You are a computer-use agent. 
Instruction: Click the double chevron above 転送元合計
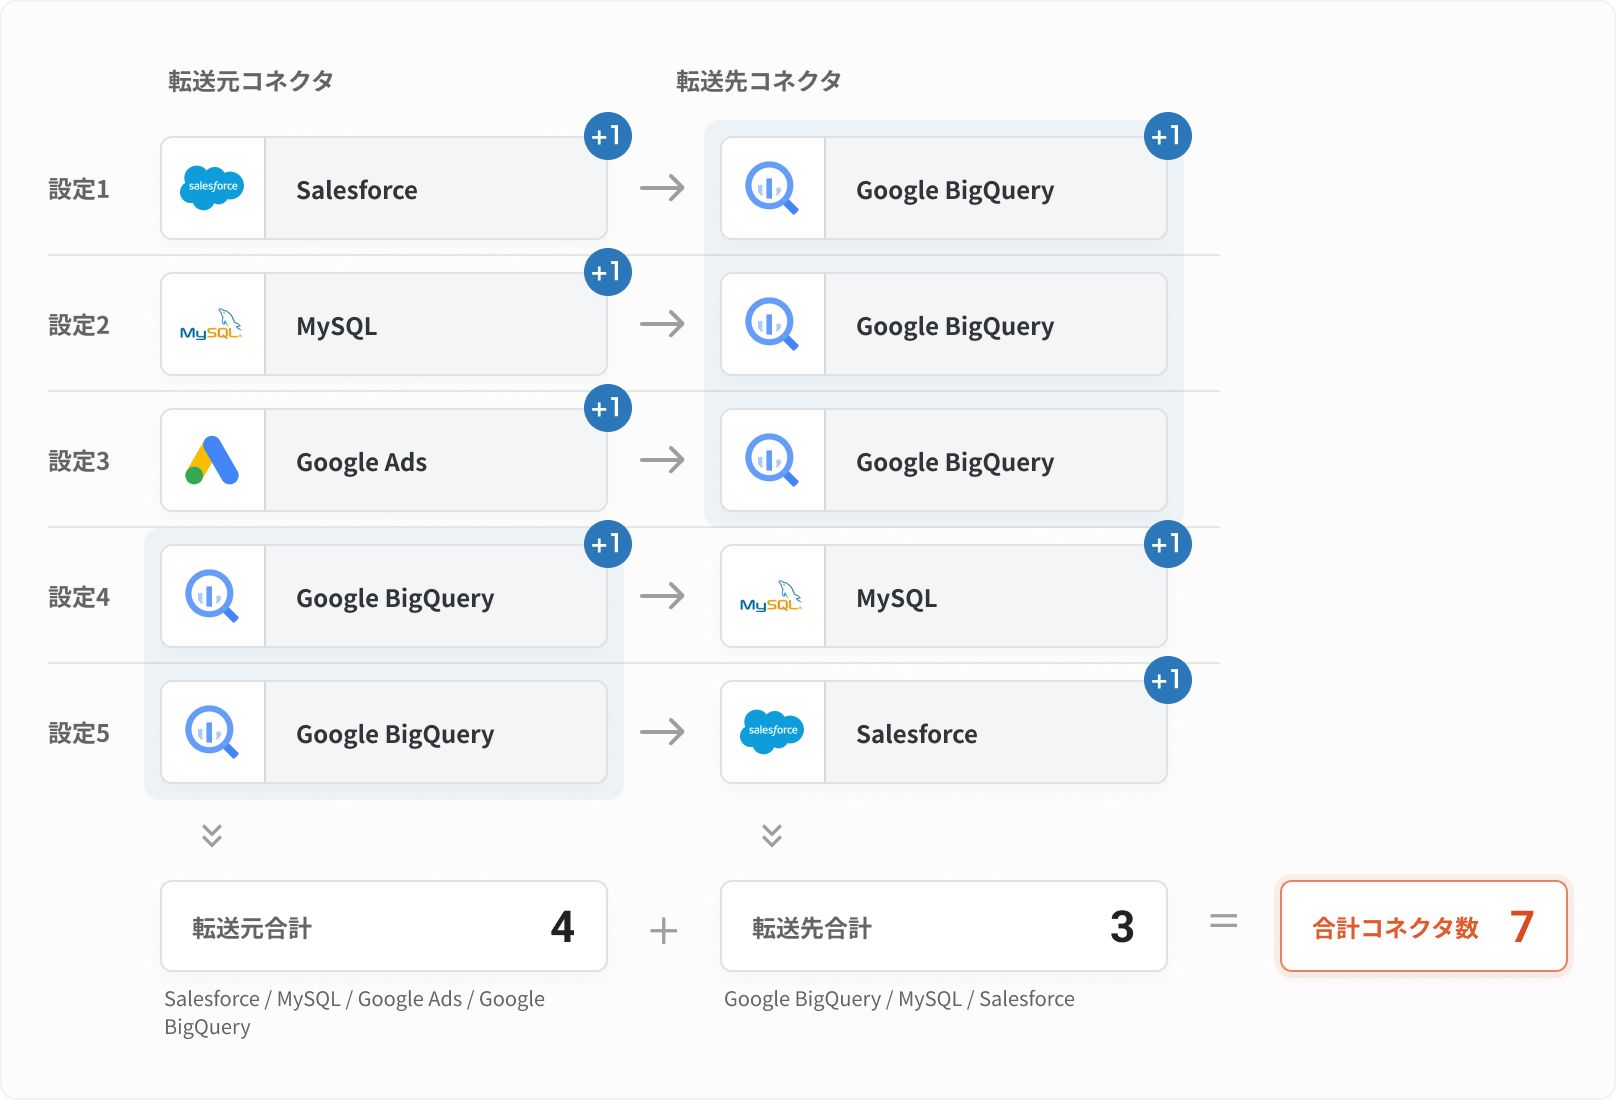212,835
